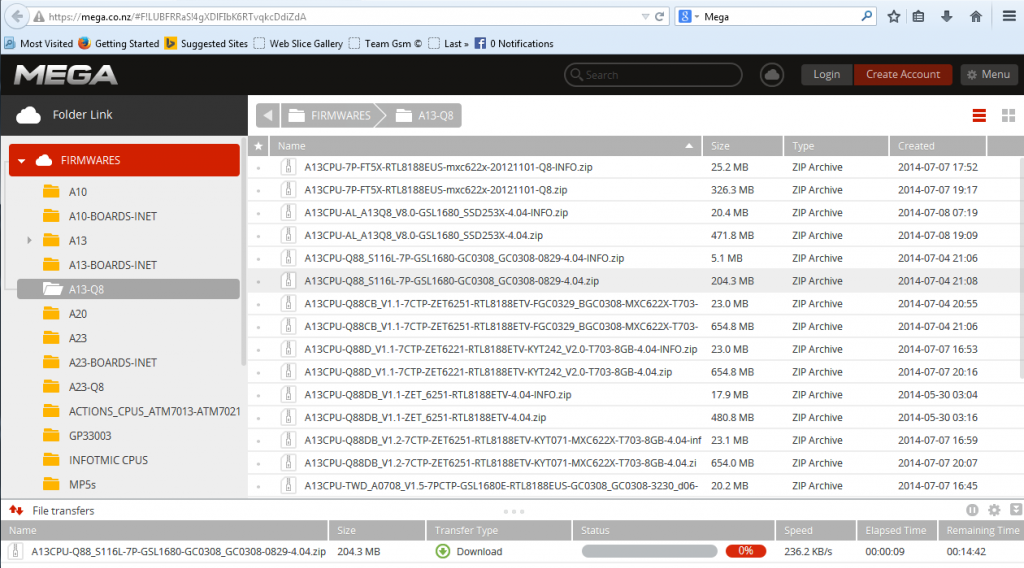Click the download progress bar
This screenshot has height=568, width=1024.
click(x=648, y=551)
